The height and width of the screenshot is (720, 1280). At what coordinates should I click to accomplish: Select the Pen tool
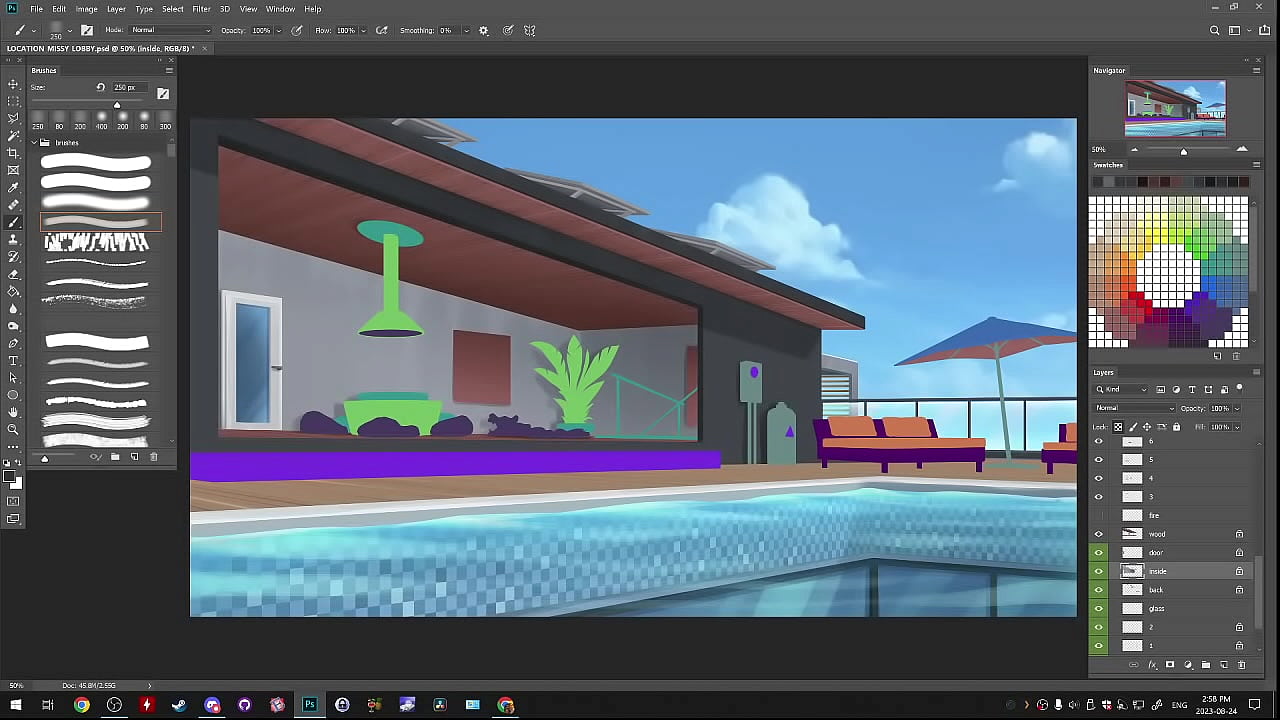coord(13,343)
